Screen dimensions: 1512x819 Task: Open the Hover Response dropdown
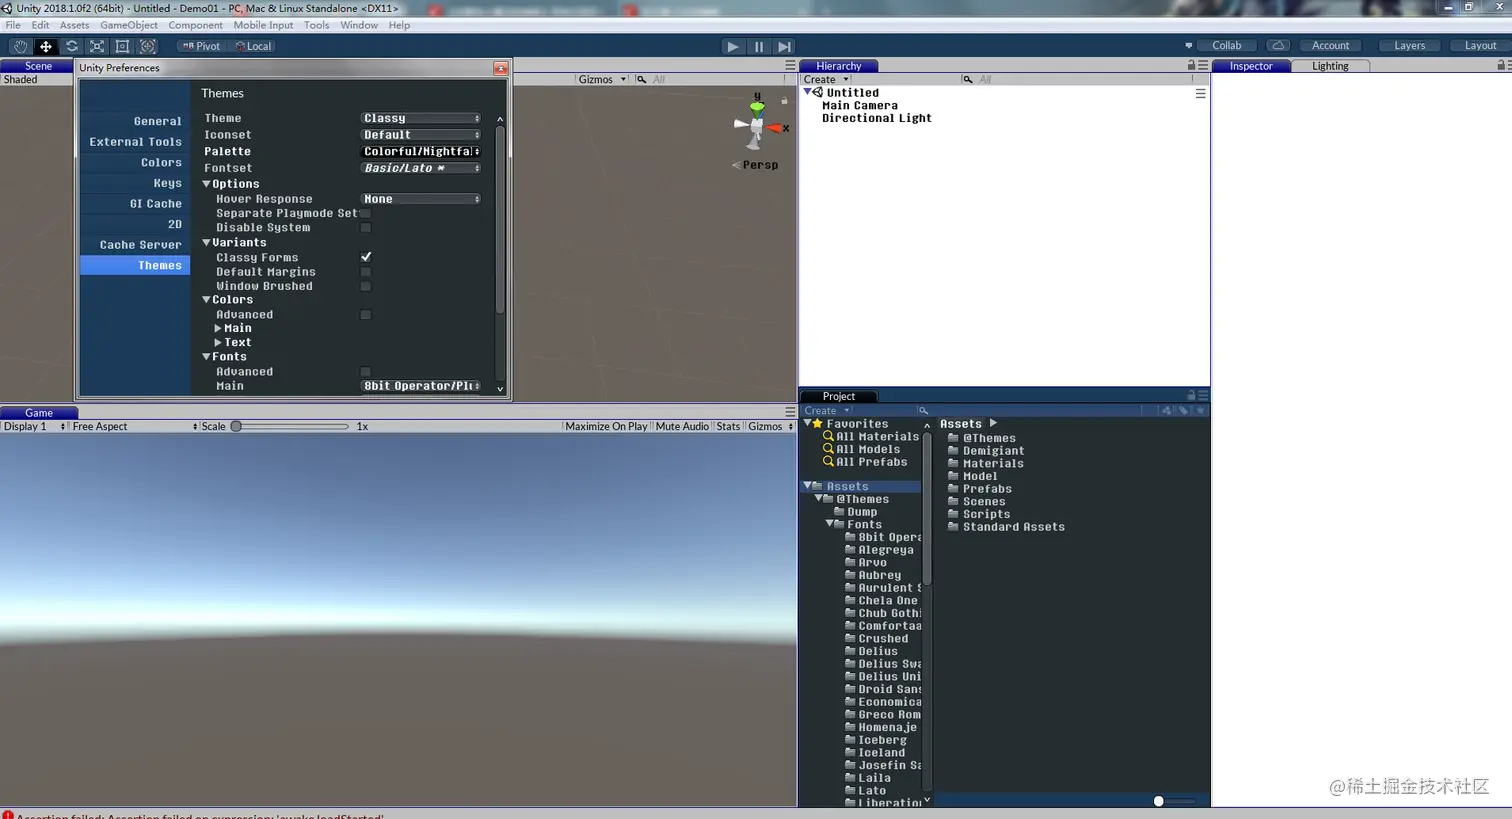[421, 199]
